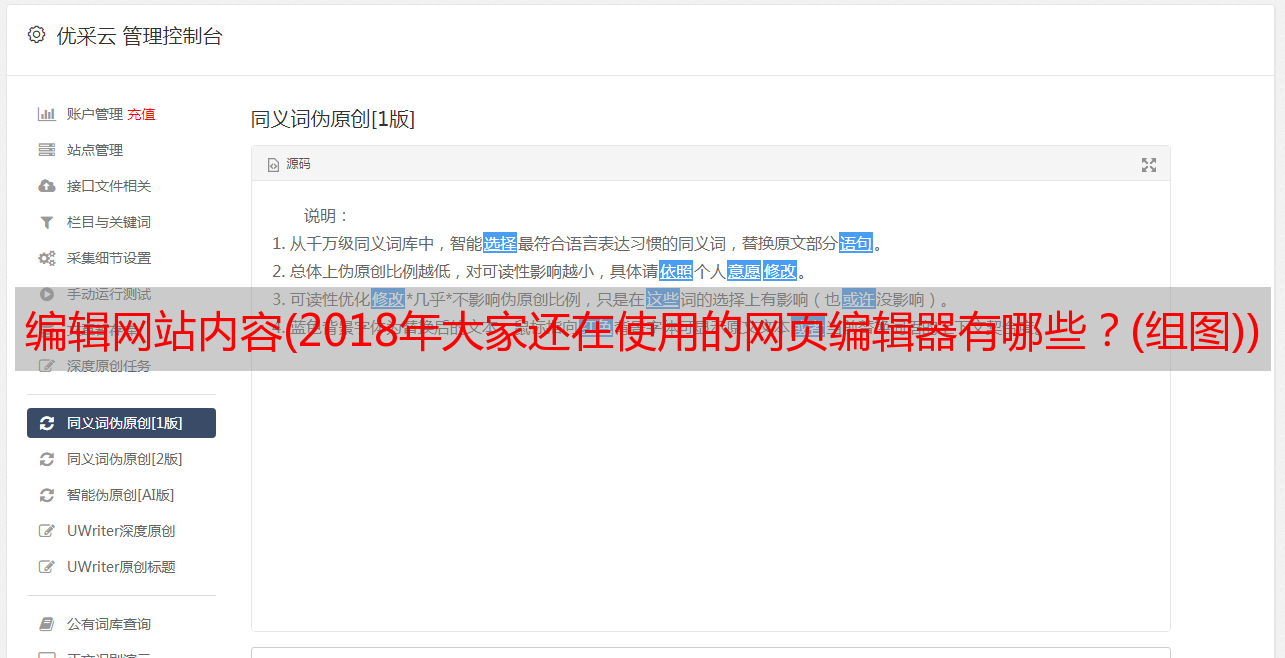This screenshot has width=1285, height=658.
Task: Click the 采集细节设置 gears icon
Action: pyautogui.click(x=46, y=258)
